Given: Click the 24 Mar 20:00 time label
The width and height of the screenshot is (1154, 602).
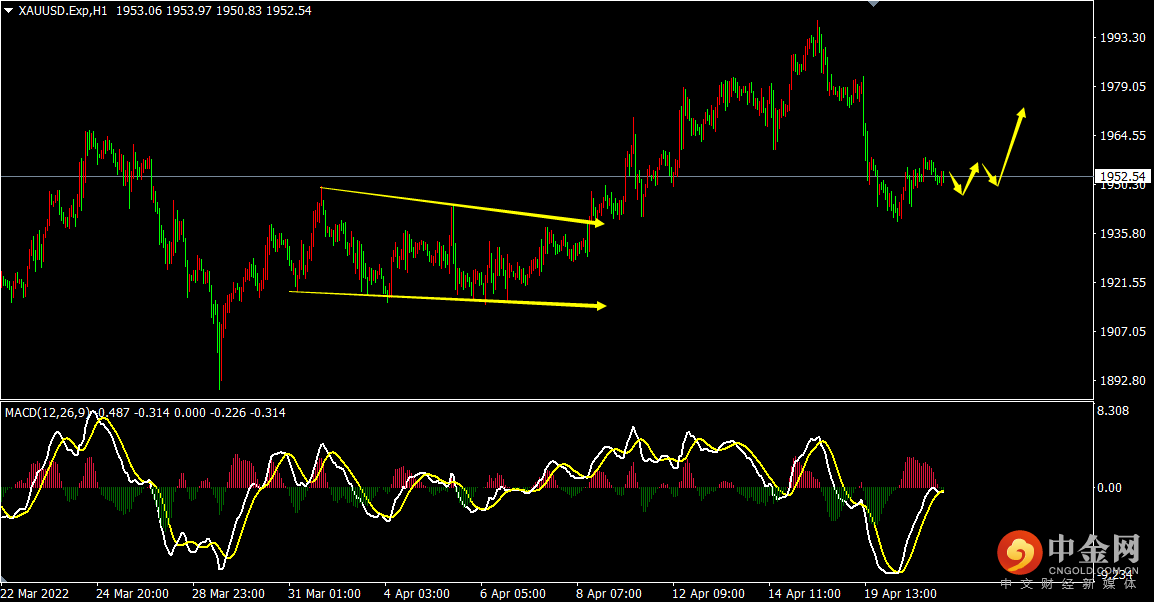Looking at the screenshot, I should click(132, 593).
